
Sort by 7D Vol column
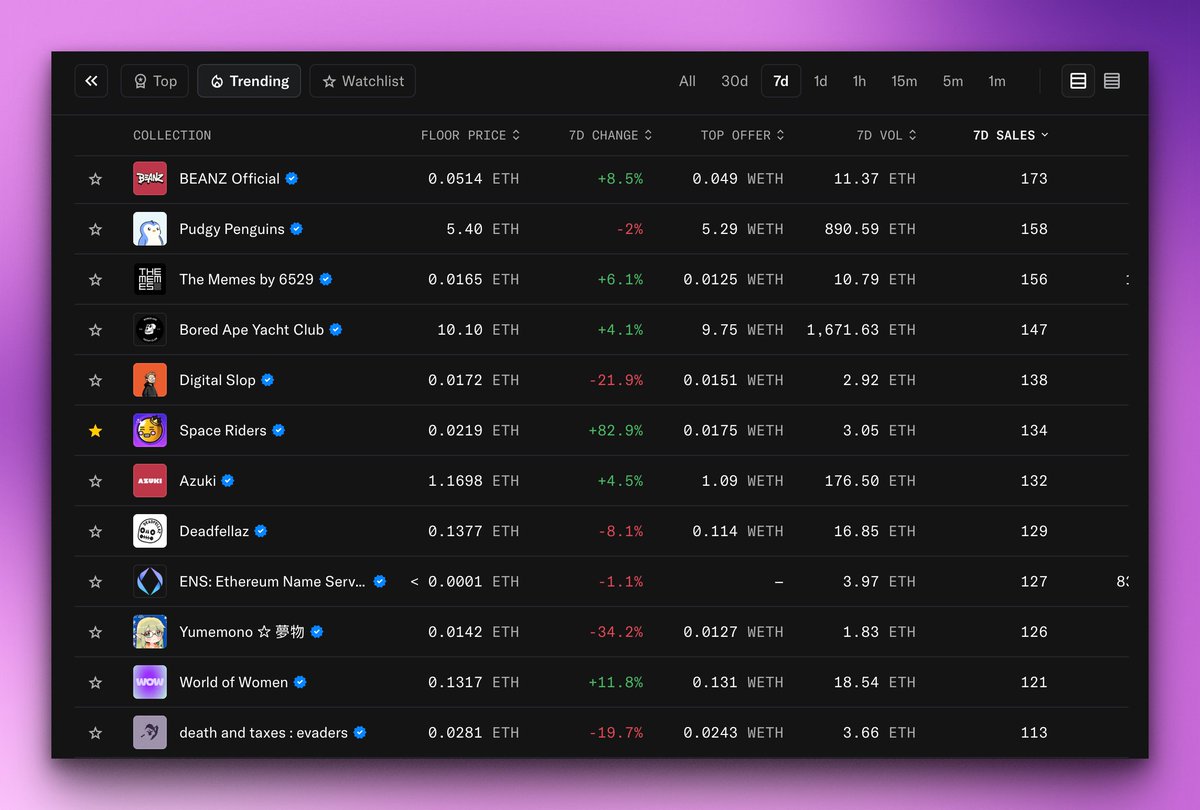pyautogui.click(x=886, y=135)
